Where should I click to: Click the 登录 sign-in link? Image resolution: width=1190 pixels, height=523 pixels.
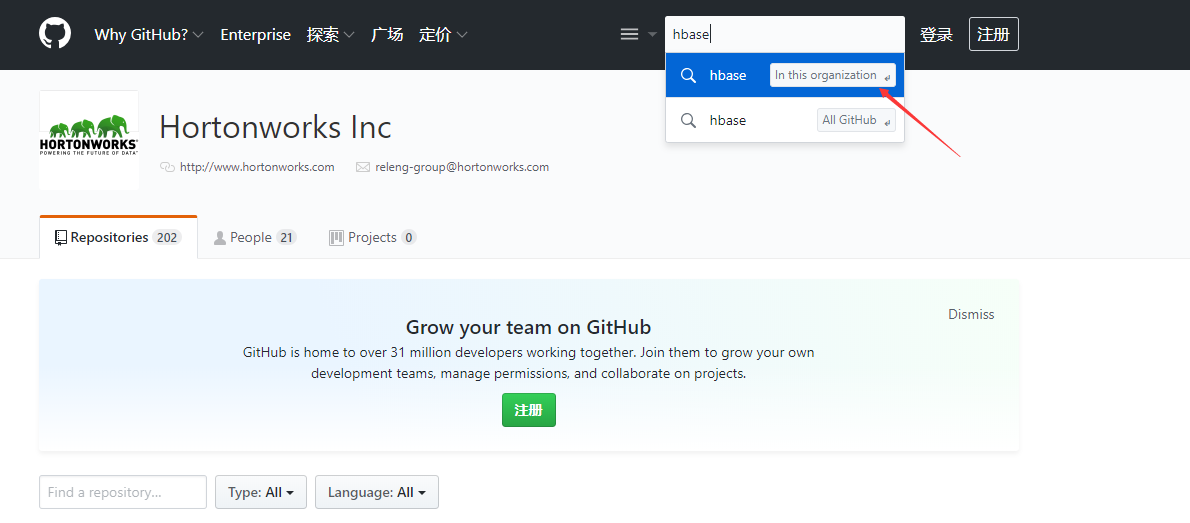click(937, 34)
